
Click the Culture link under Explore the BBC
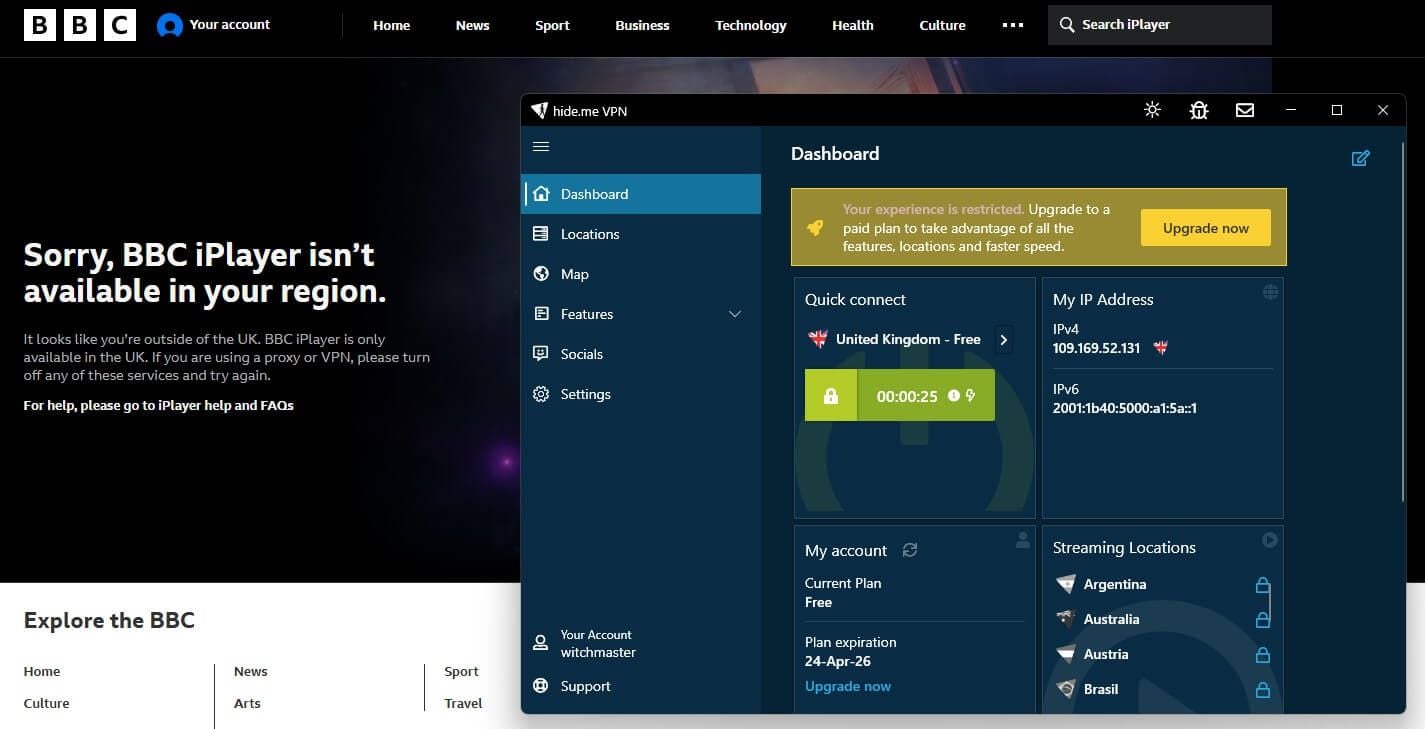click(x=46, y=703)
